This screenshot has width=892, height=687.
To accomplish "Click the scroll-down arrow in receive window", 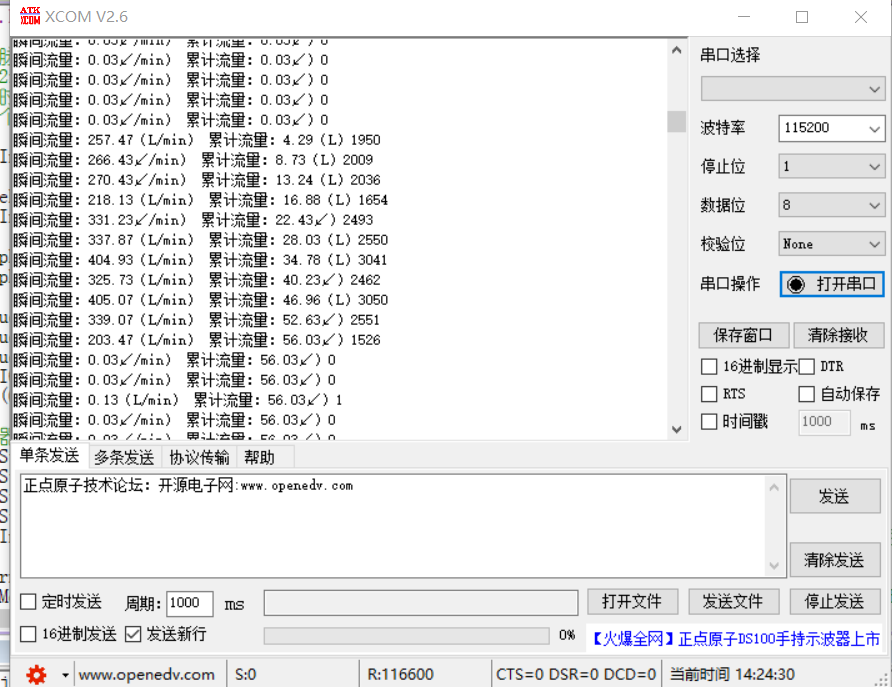I will (677, 428).
